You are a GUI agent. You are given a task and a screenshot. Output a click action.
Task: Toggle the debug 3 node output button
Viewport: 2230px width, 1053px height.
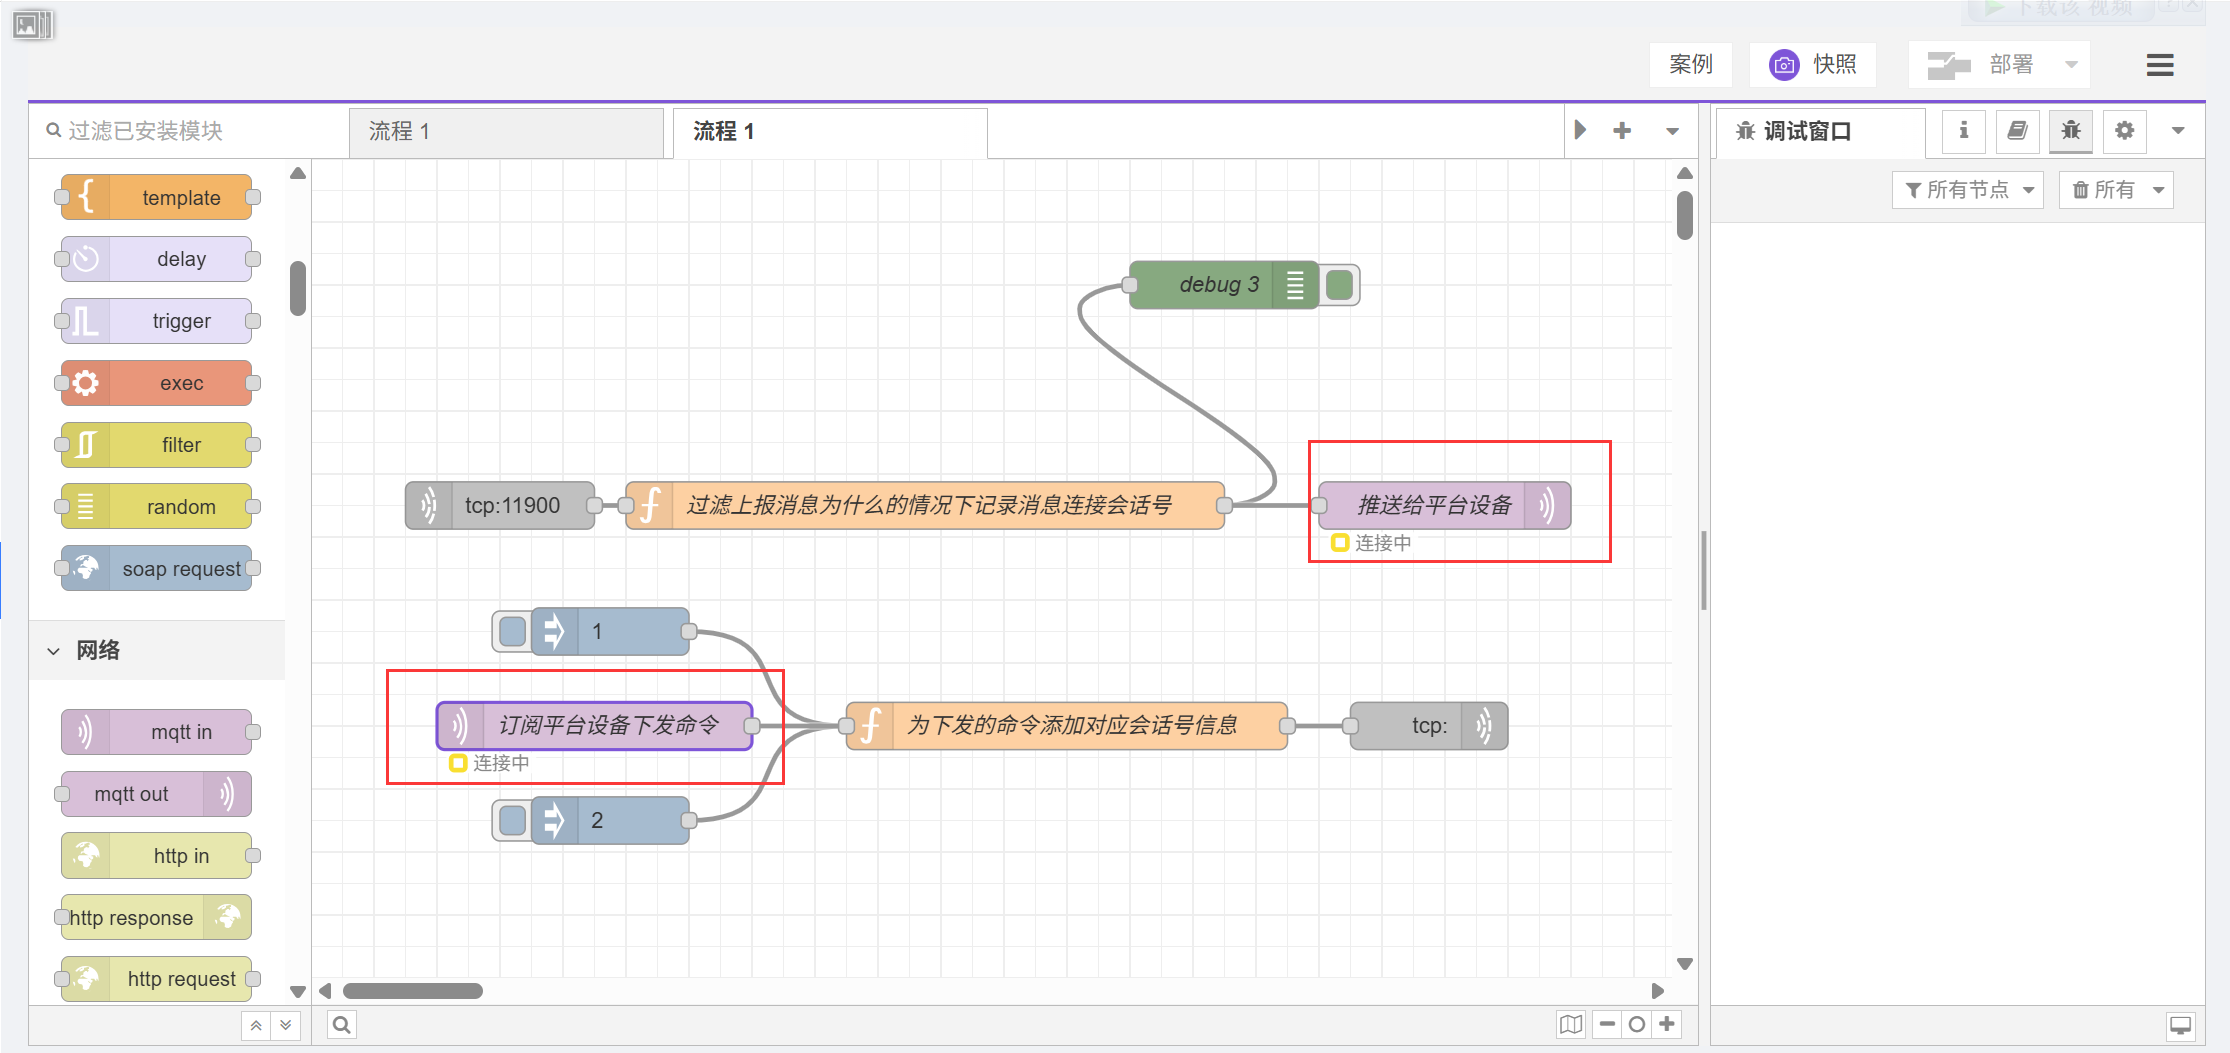click(1340, 285)
